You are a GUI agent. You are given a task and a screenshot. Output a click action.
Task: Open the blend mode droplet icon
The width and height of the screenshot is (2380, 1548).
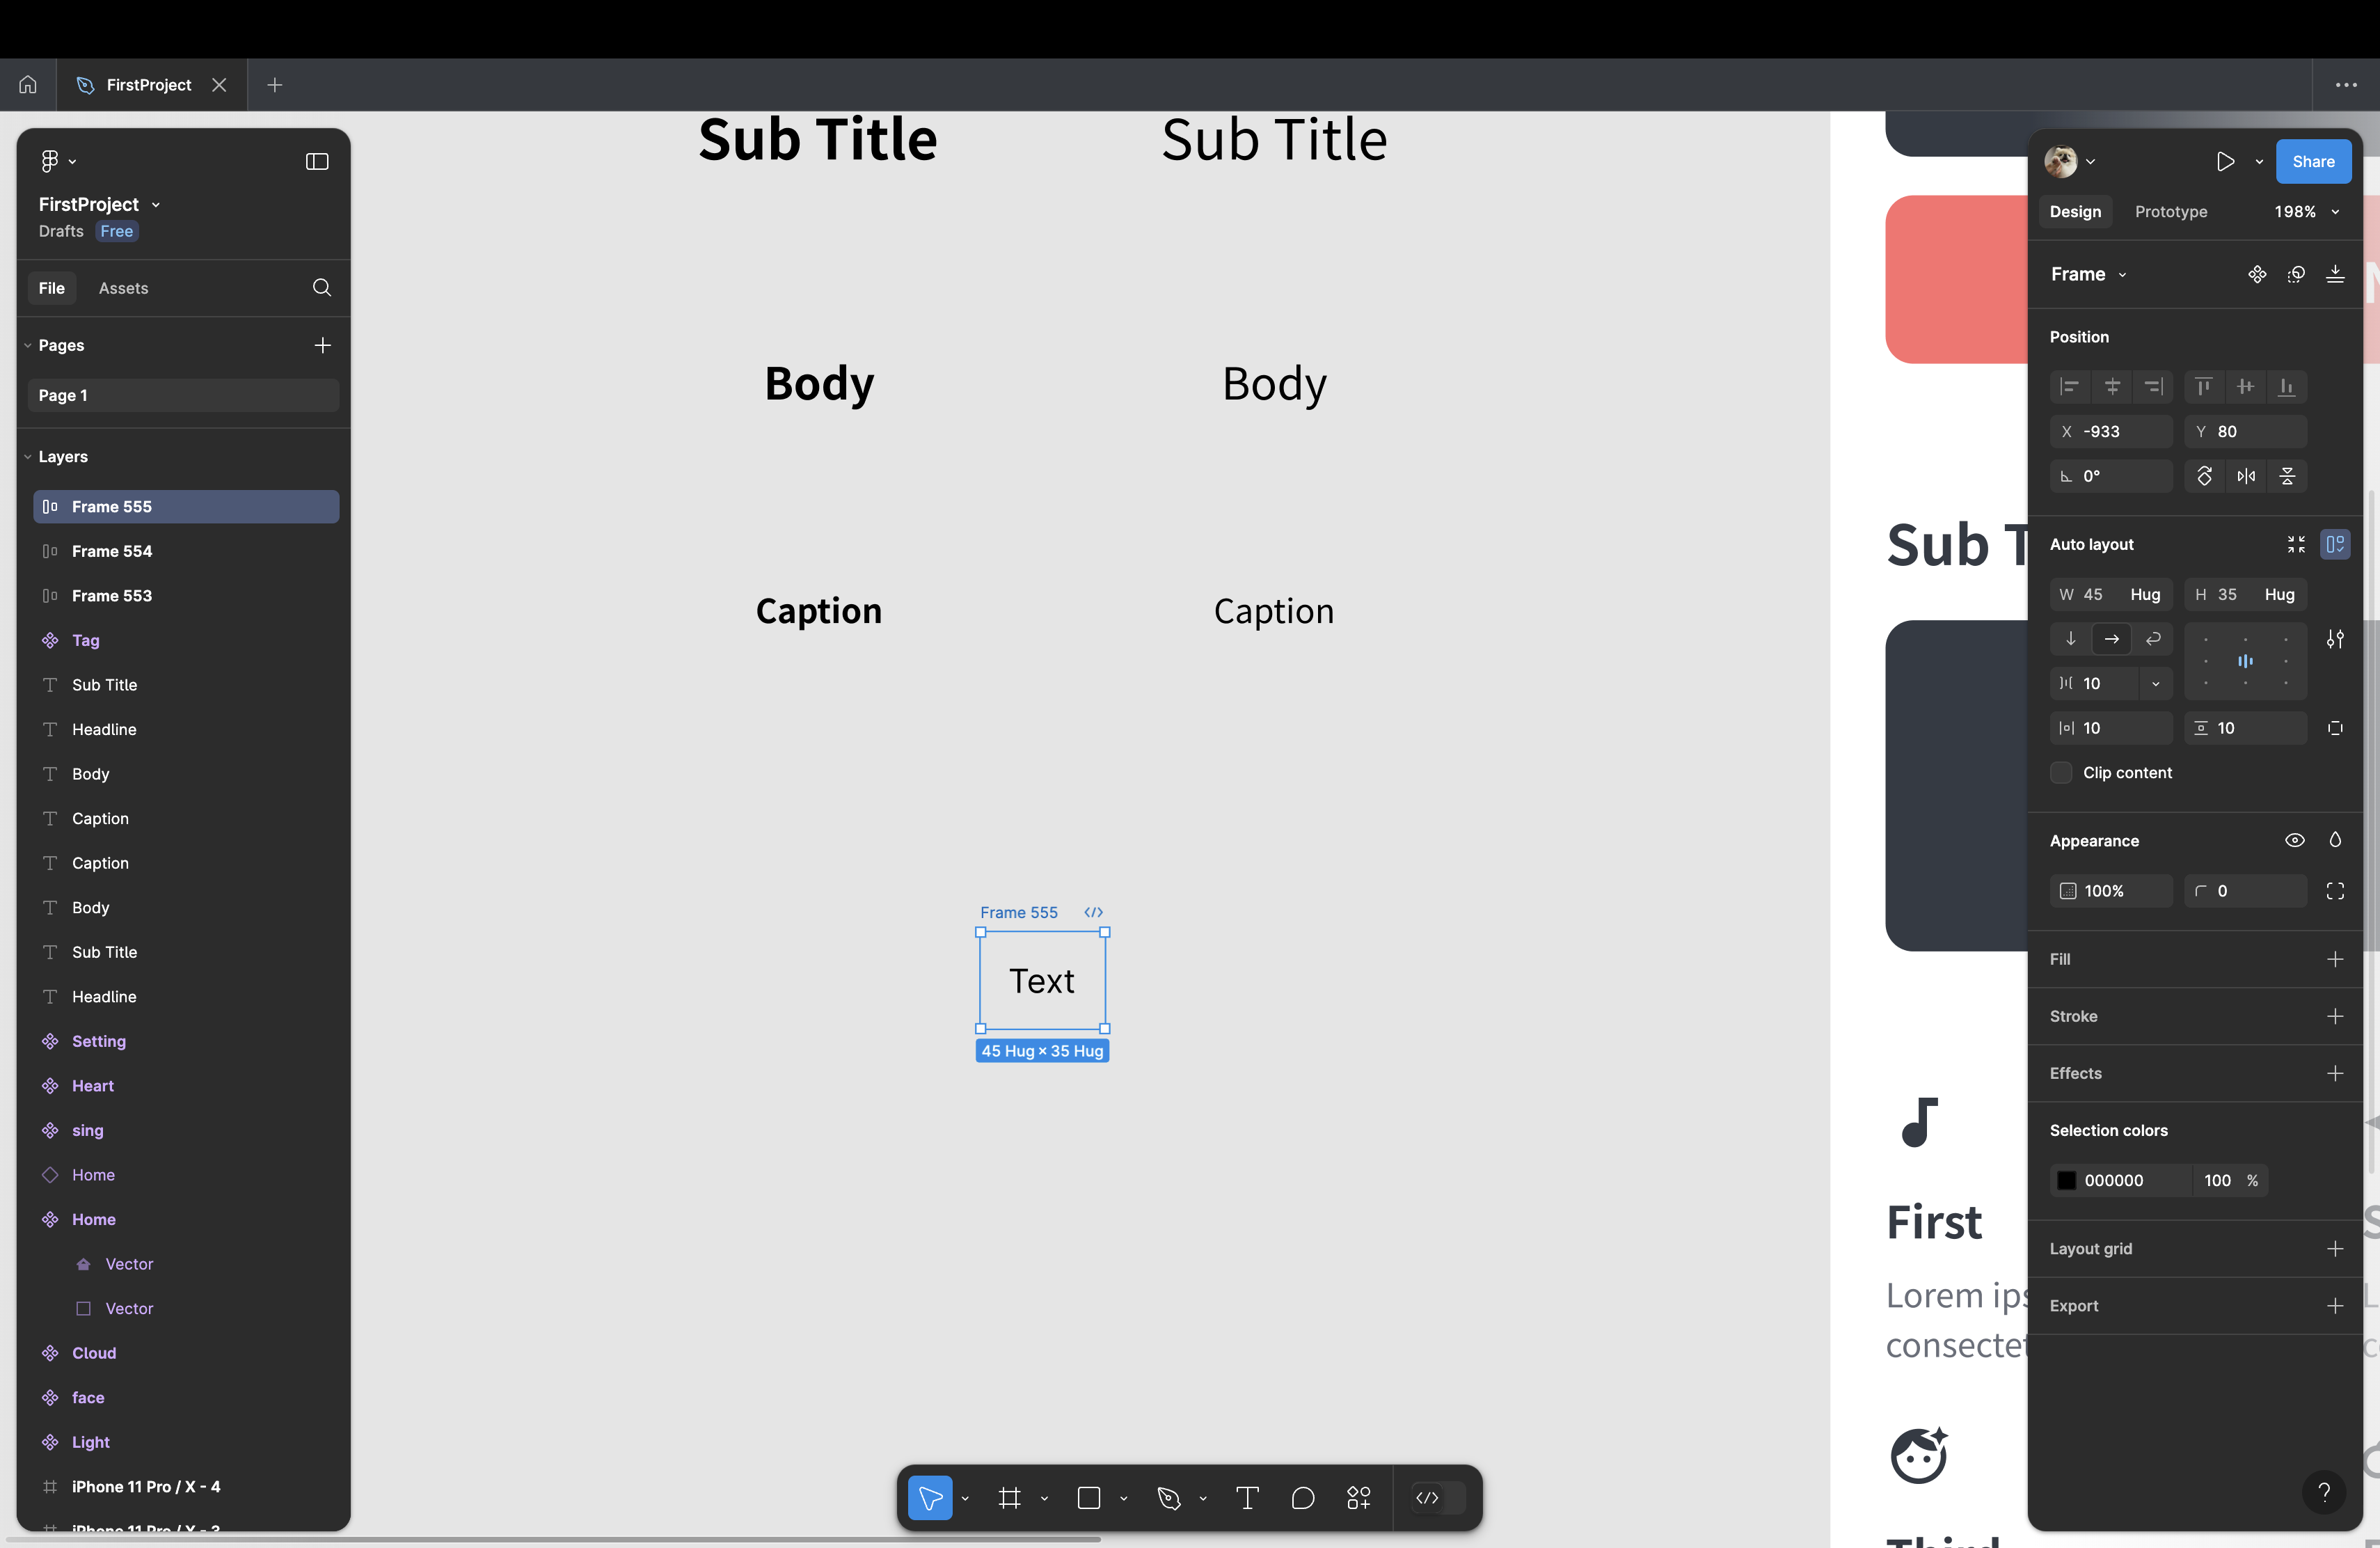(2335, 840)
